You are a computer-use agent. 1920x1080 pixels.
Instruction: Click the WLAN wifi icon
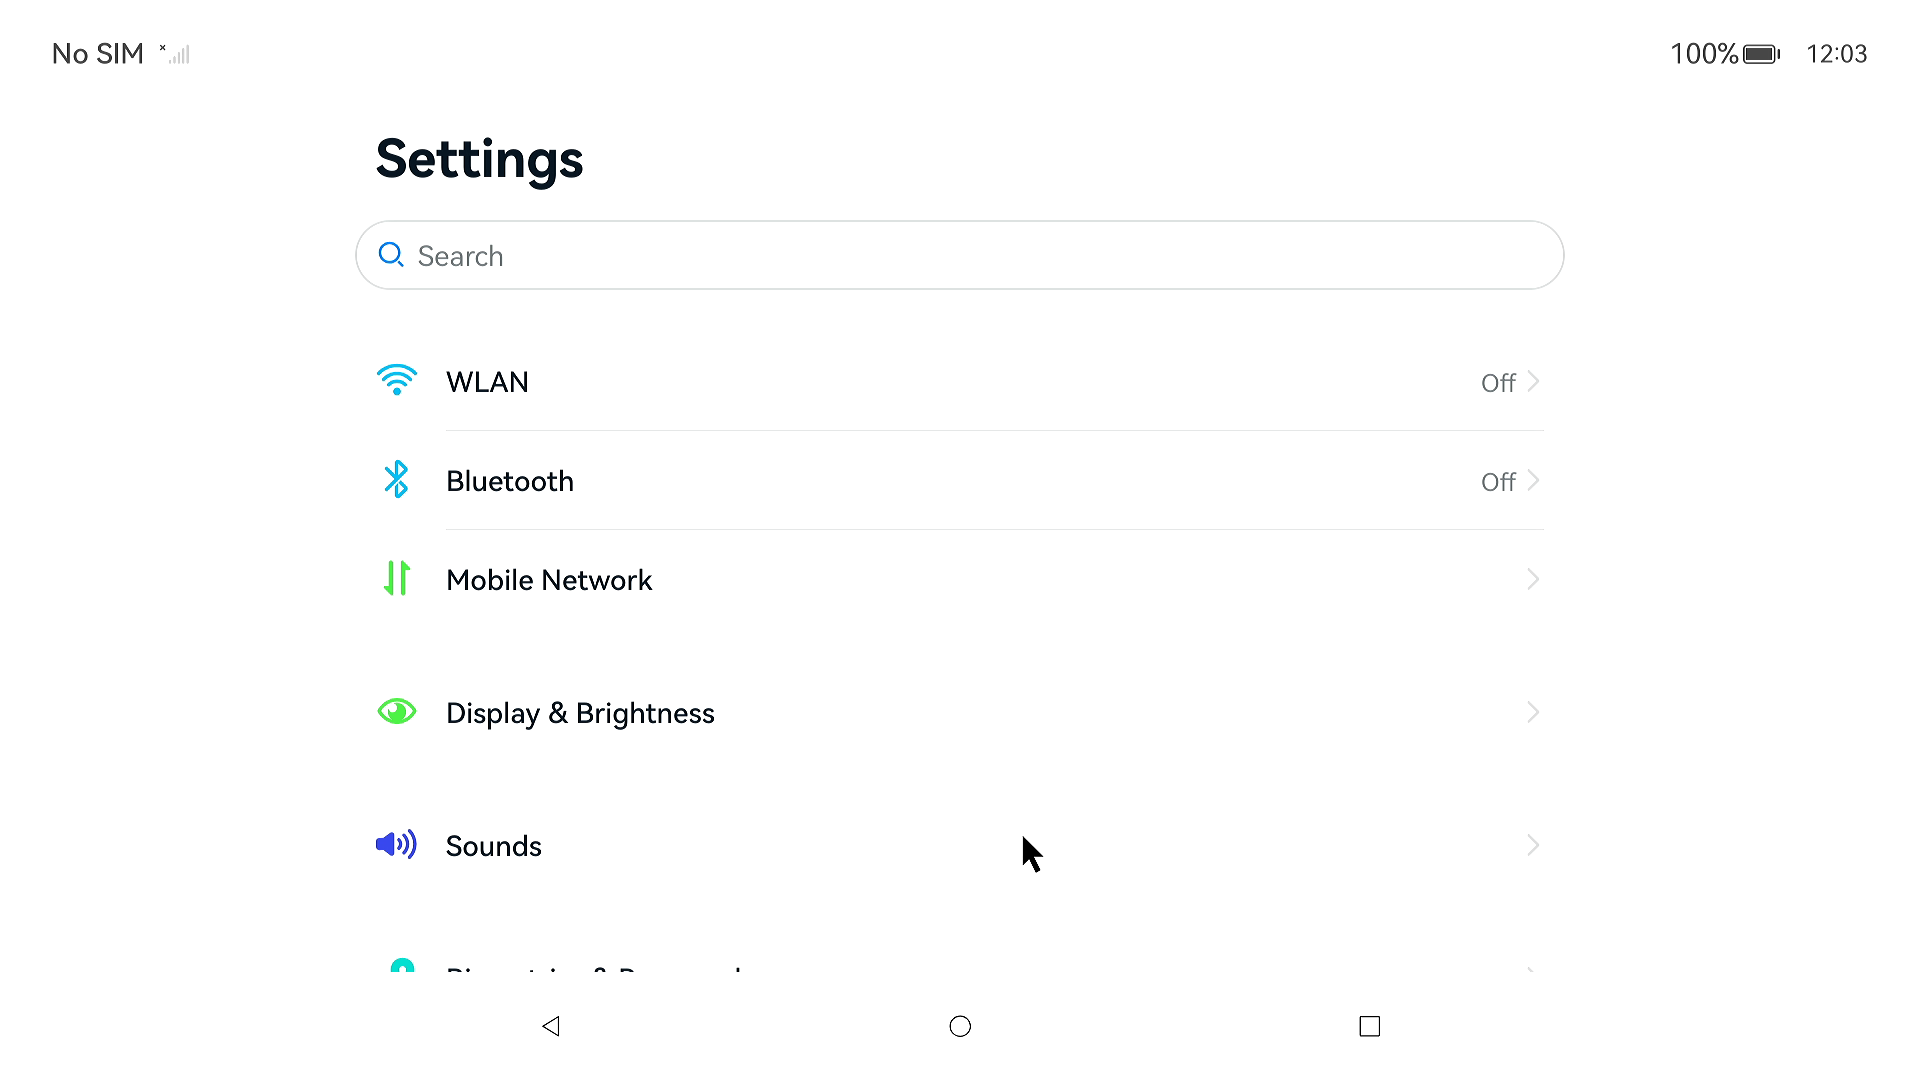click(x=397, y=381)
